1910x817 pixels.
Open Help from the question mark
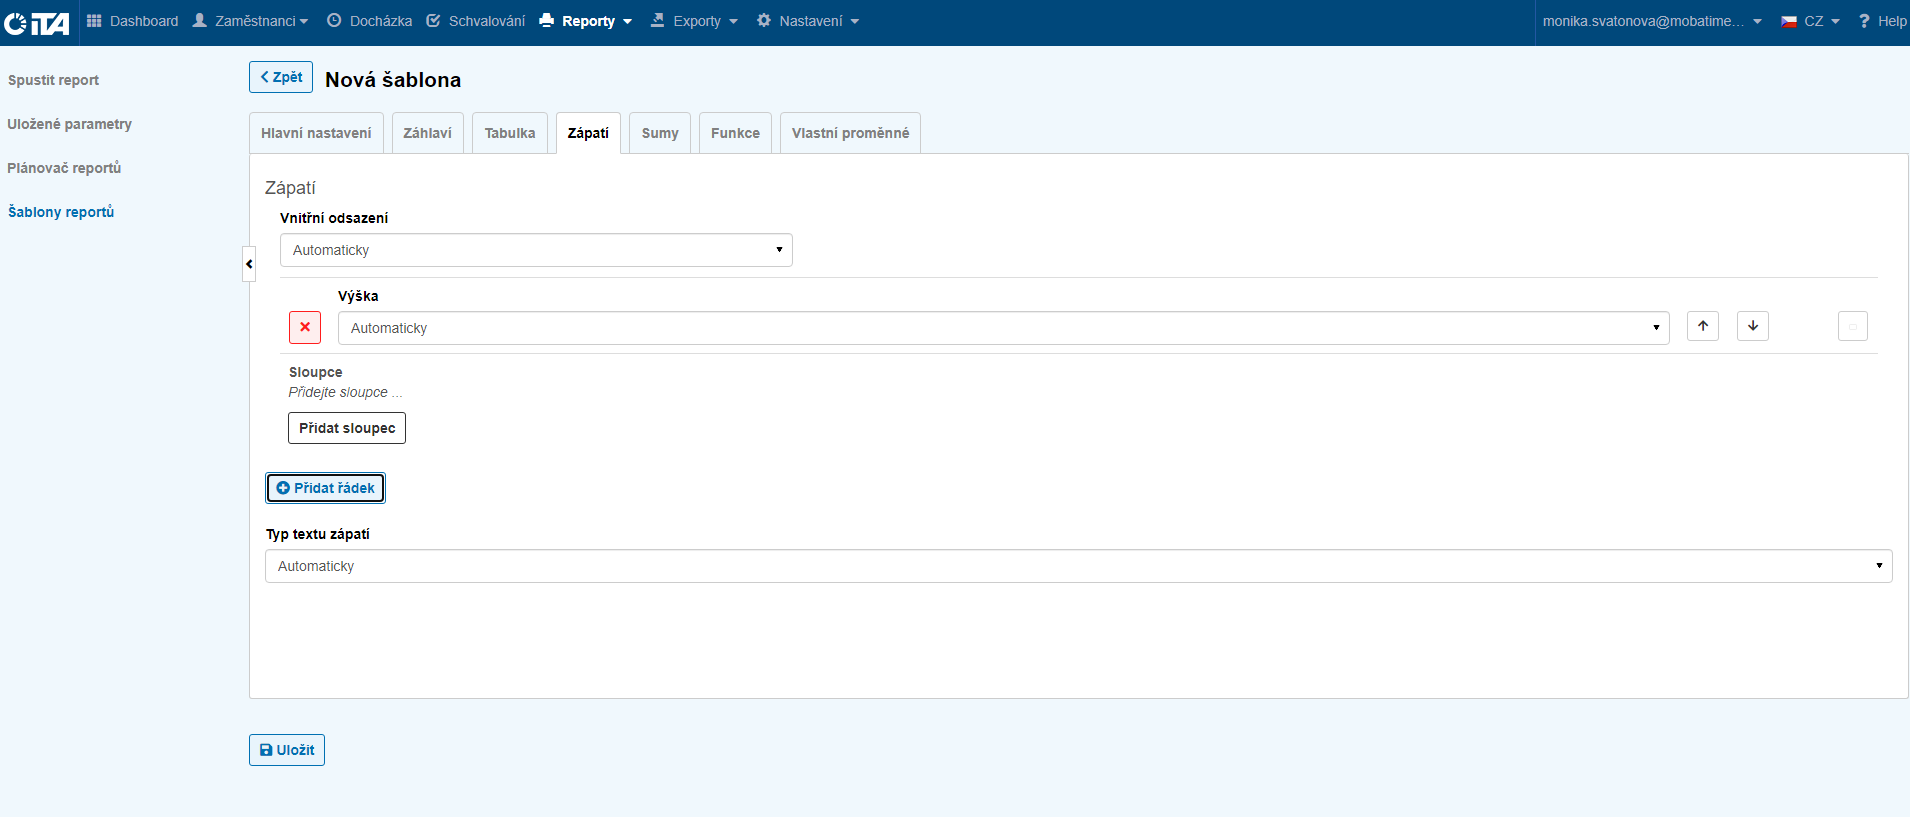click(x=1864, y=21)
